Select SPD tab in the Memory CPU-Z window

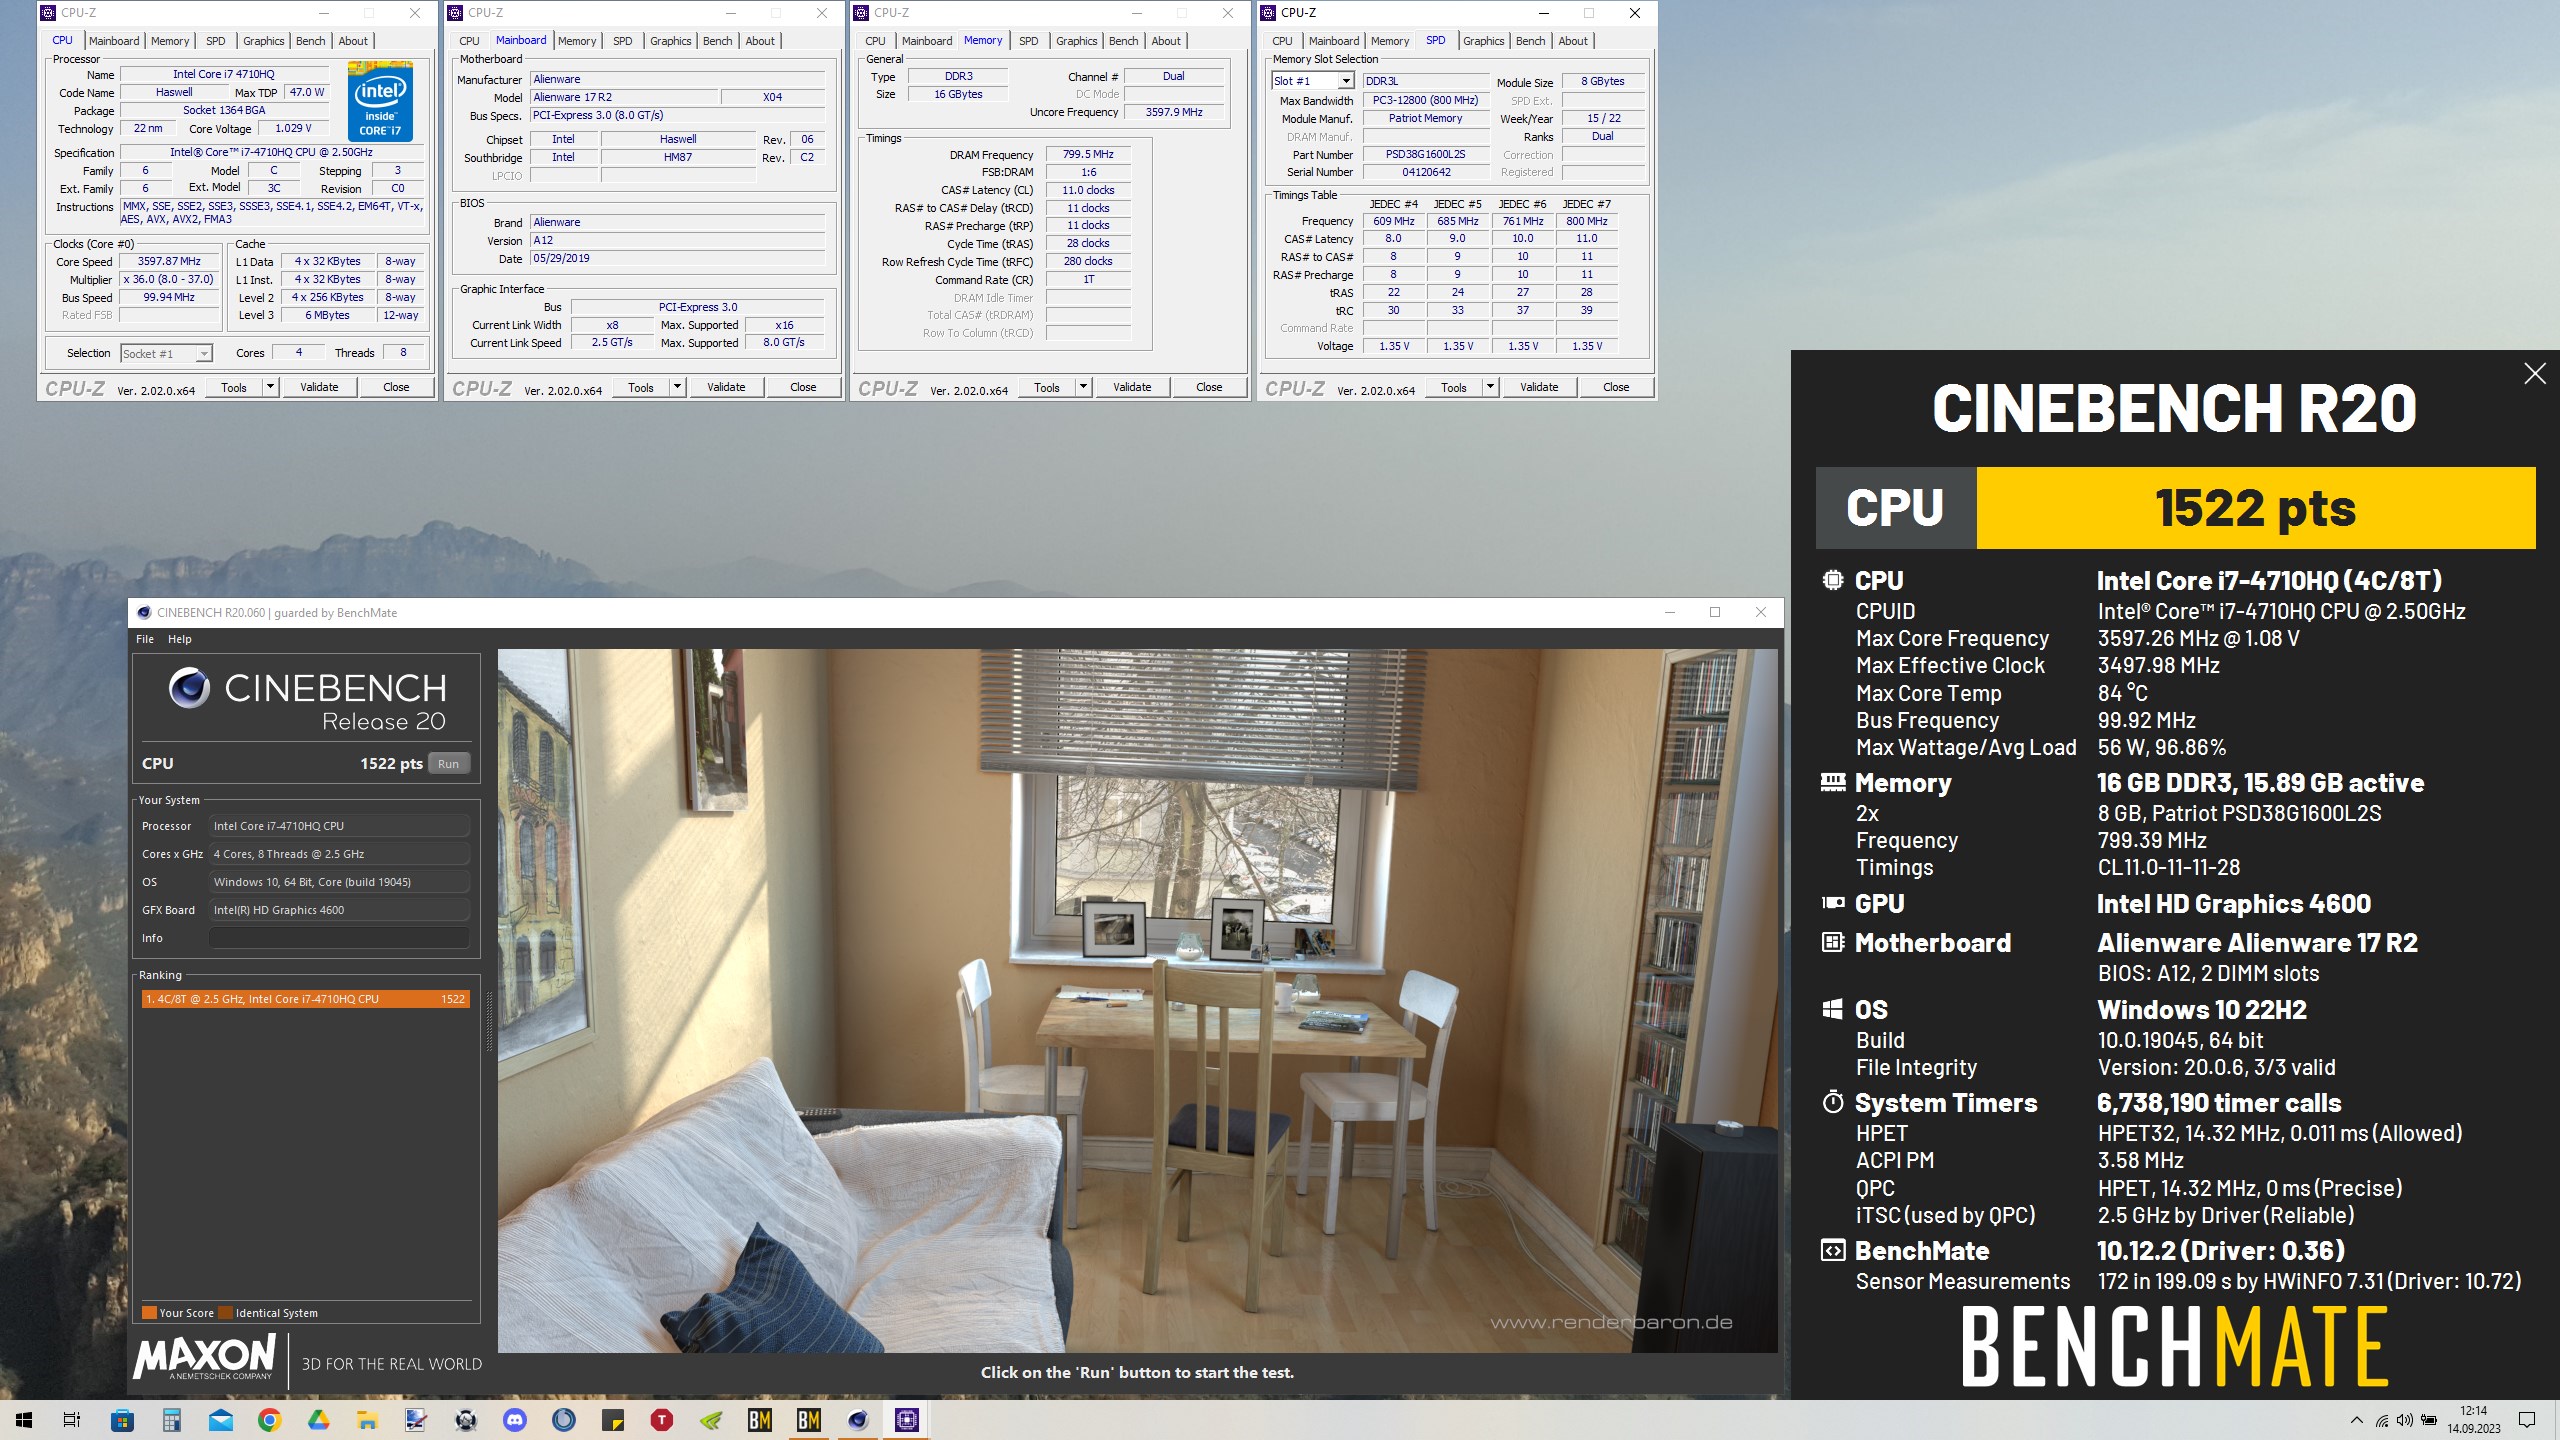[1029, 41]
